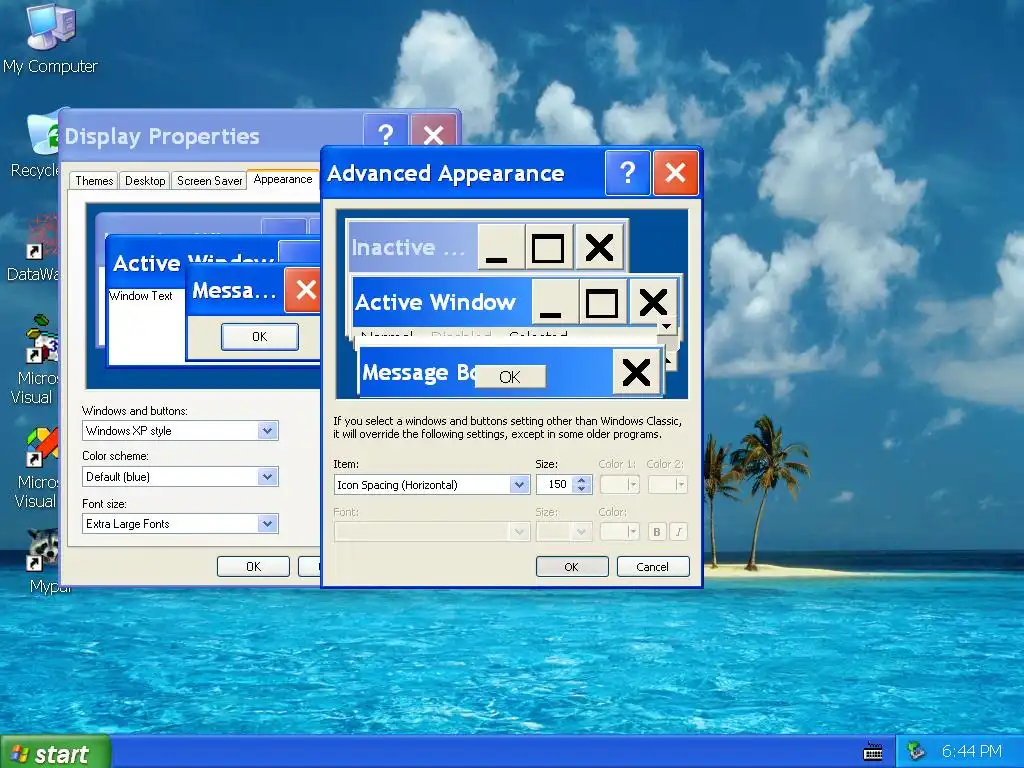1024x768 pixels.
Task: Click preview Active Window minimize button
Action: 555,302
